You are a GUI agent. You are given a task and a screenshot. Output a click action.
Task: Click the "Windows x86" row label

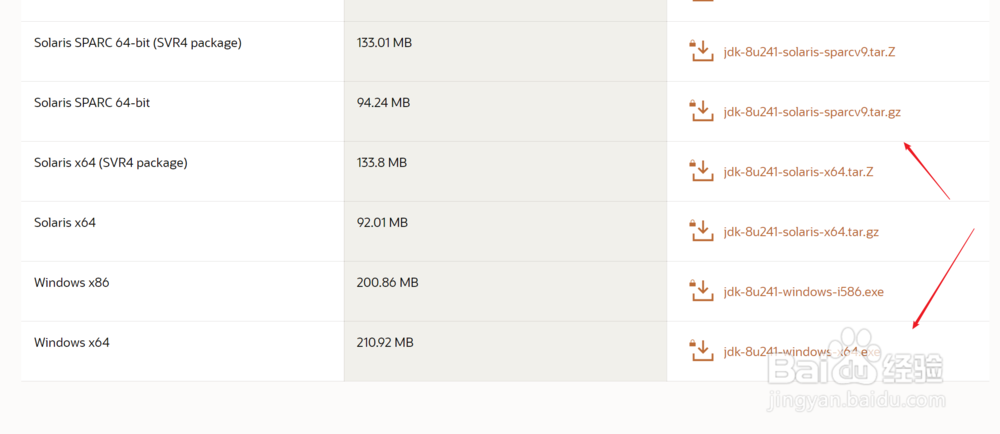71,283
